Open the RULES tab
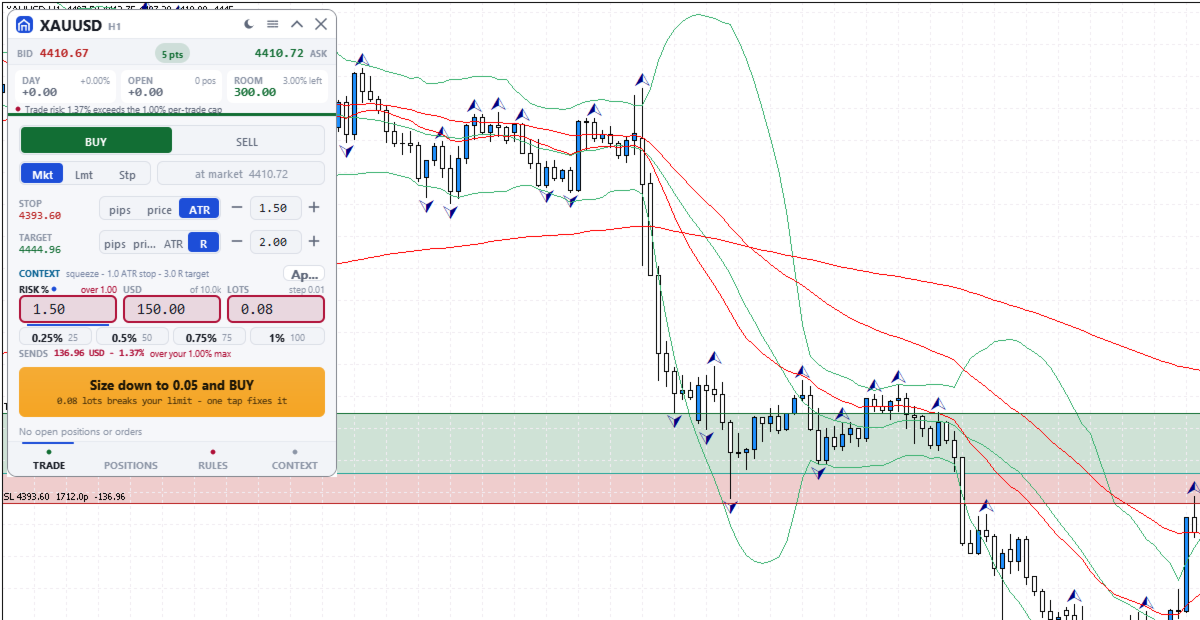Screen dimensions: 1200x620 pos(213,465)
